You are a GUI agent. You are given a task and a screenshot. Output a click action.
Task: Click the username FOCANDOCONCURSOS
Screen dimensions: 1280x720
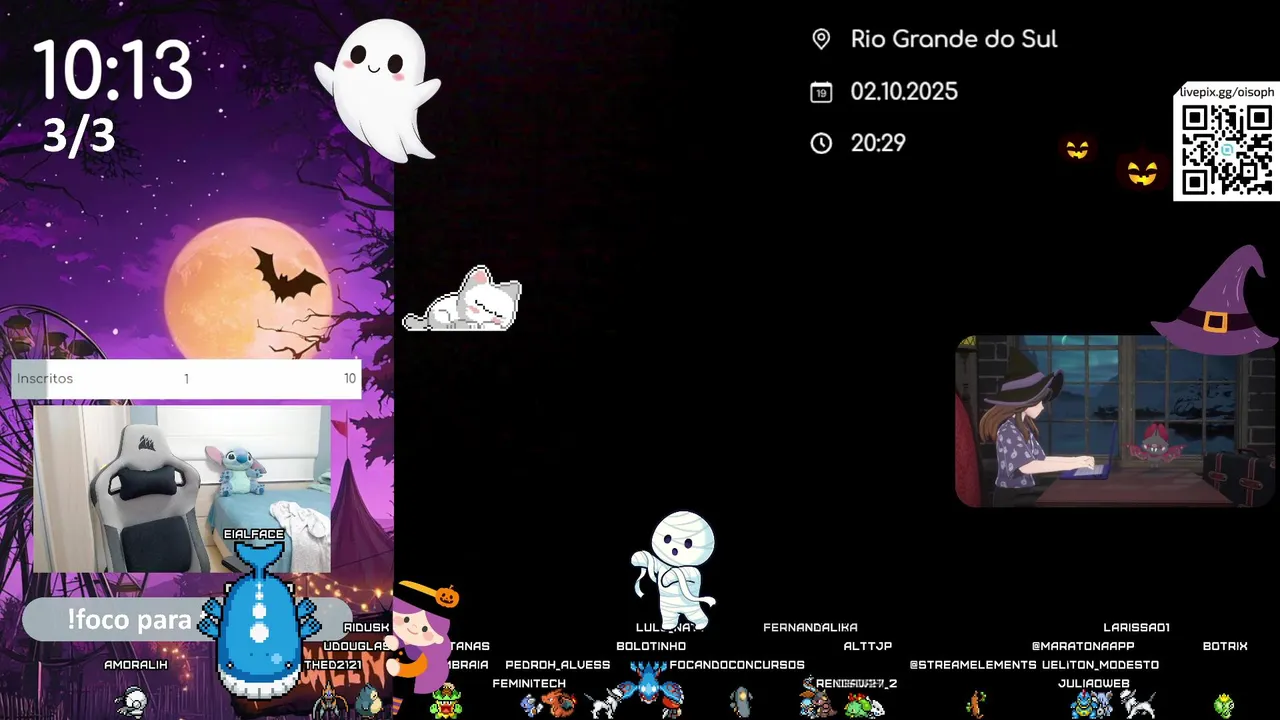pyautogui.click(x=737, y=665)
